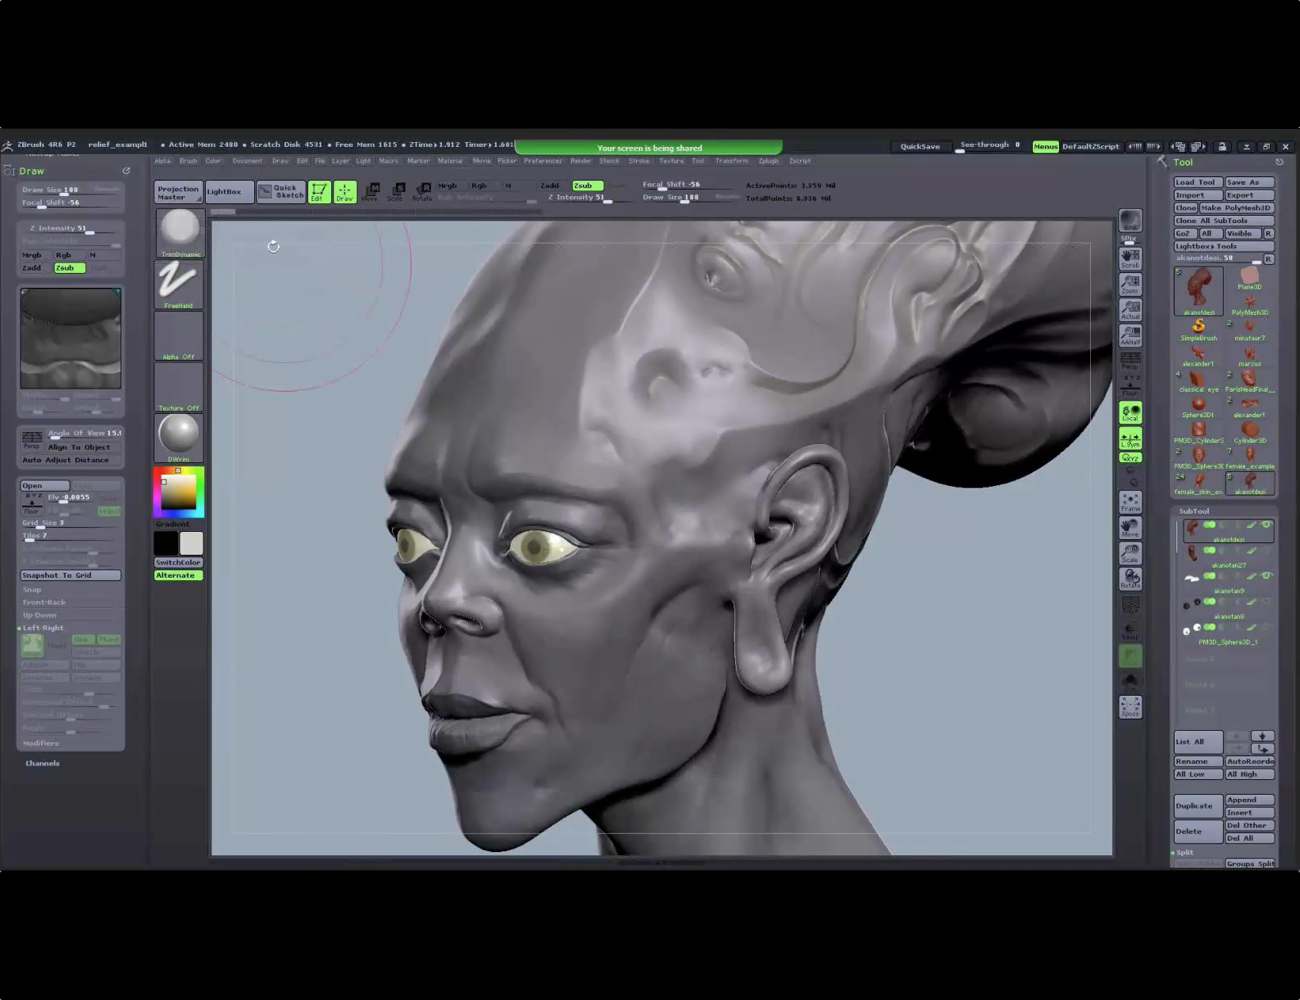Open the Preferences menu

click(543, 161)
